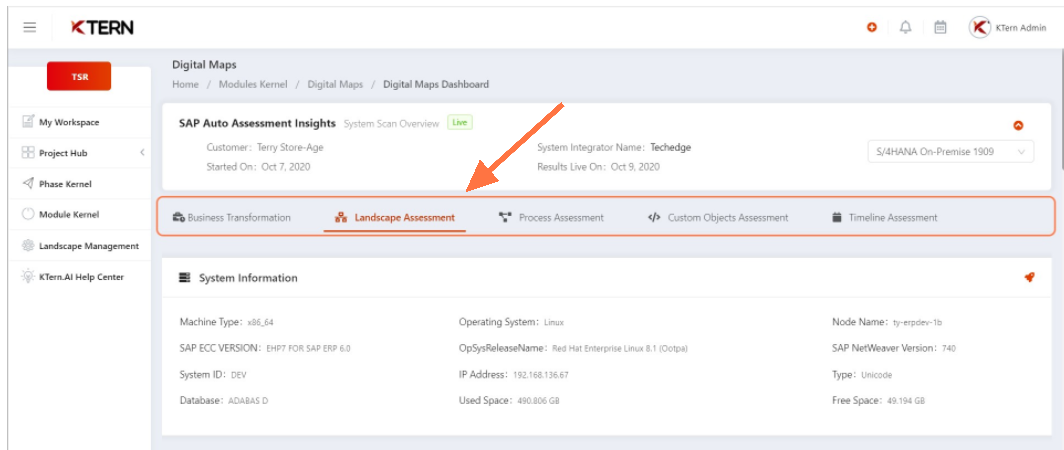Click SAP ECC VERSION EHP7 value

(308, 349)
